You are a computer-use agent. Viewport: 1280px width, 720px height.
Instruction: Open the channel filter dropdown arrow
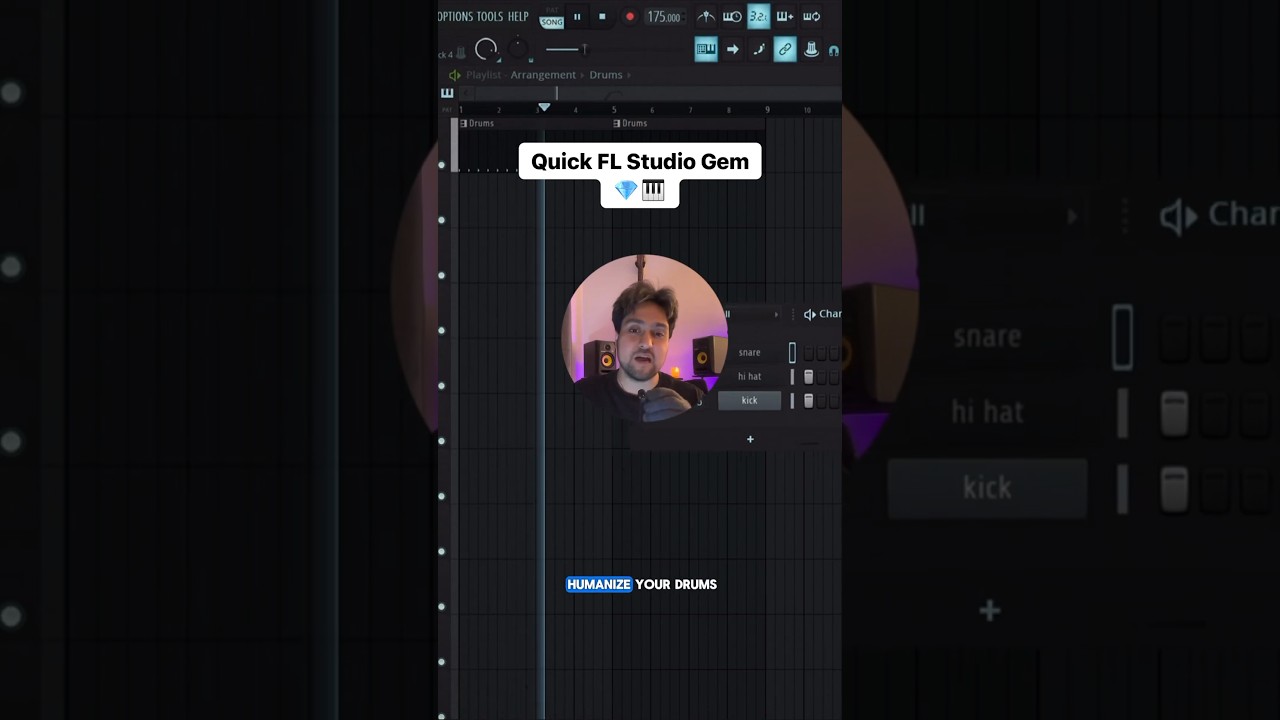tap(776, 314)
